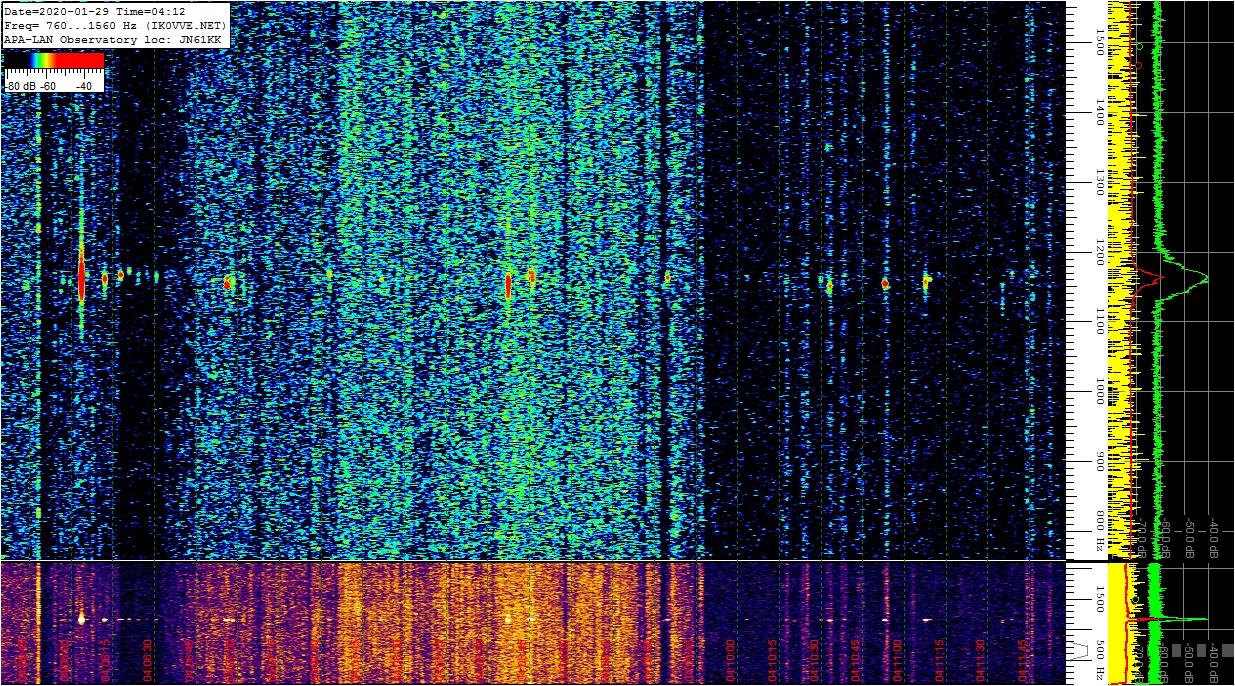Click the -50.0 dB label on the main spectrum graph
Viewport: 1235px width, 686px height.
point(1189,538)
